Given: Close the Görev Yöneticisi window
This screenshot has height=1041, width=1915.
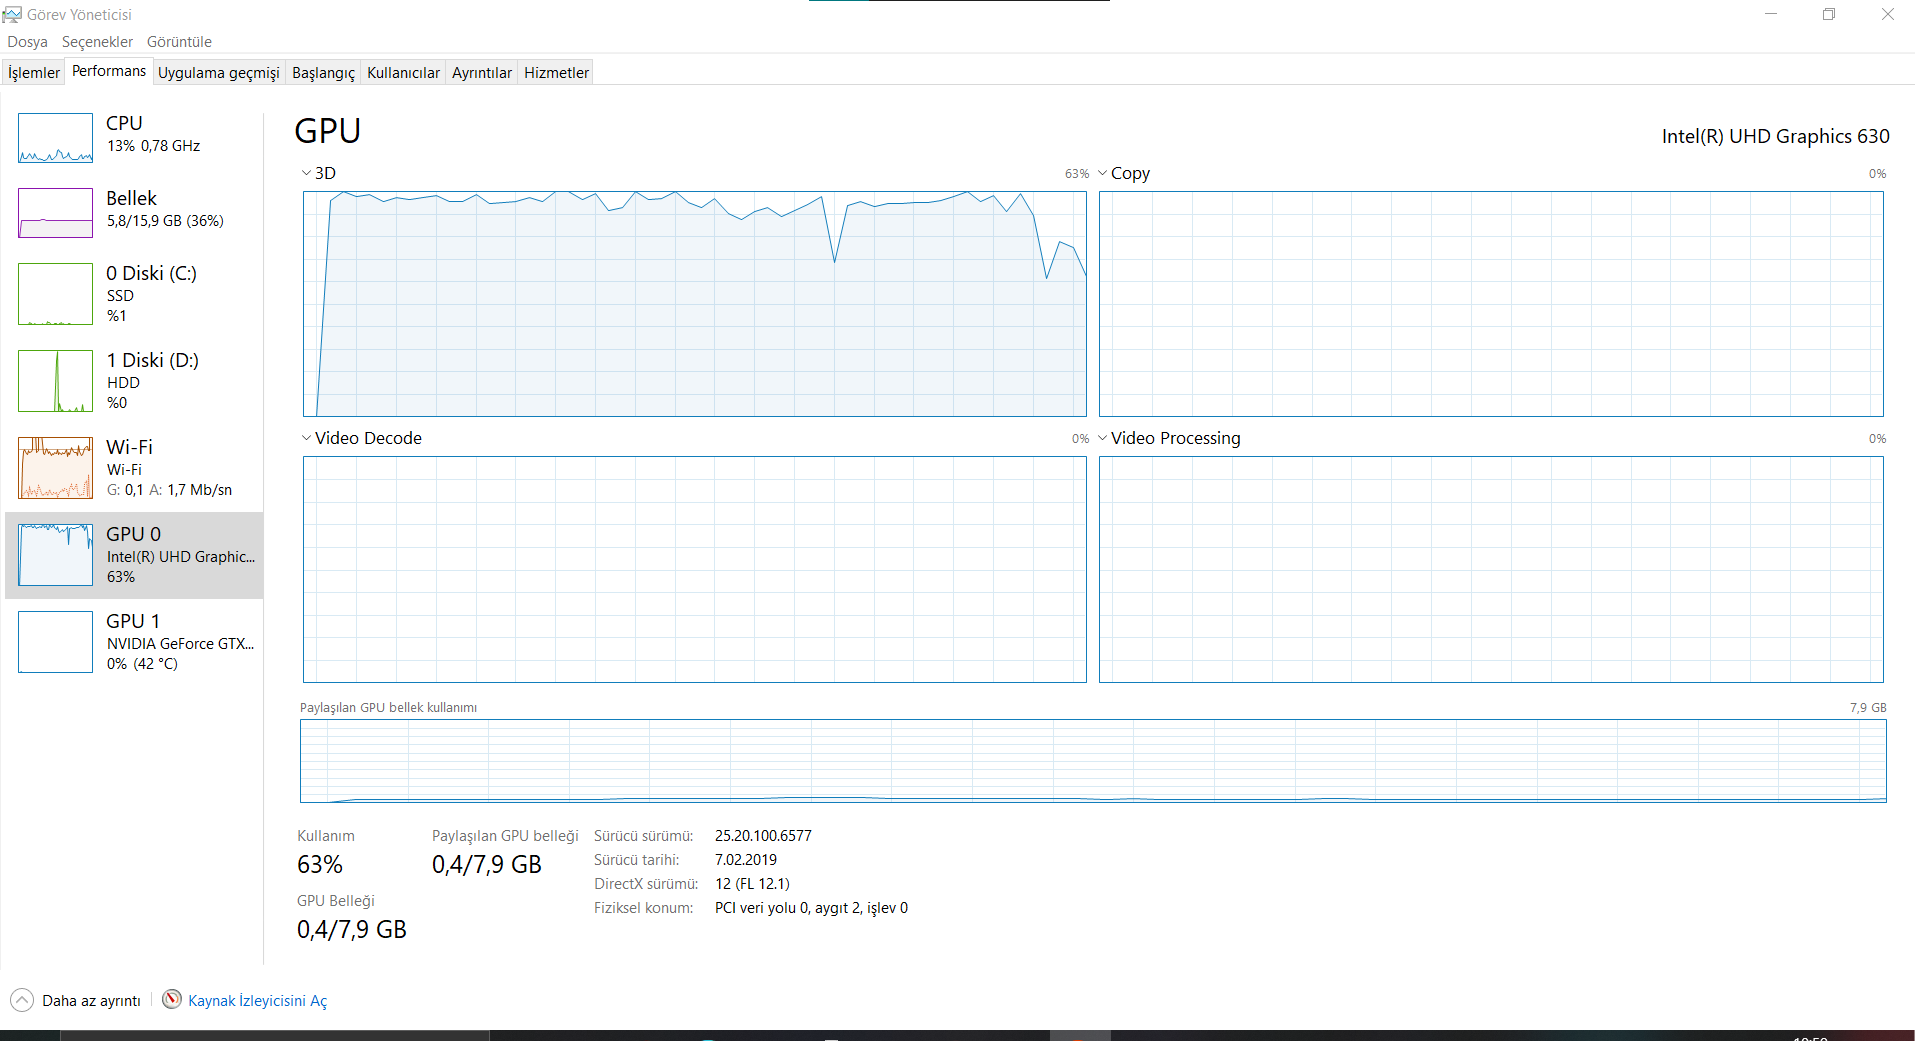Looking at the screenshot, I should point(1887,14).
